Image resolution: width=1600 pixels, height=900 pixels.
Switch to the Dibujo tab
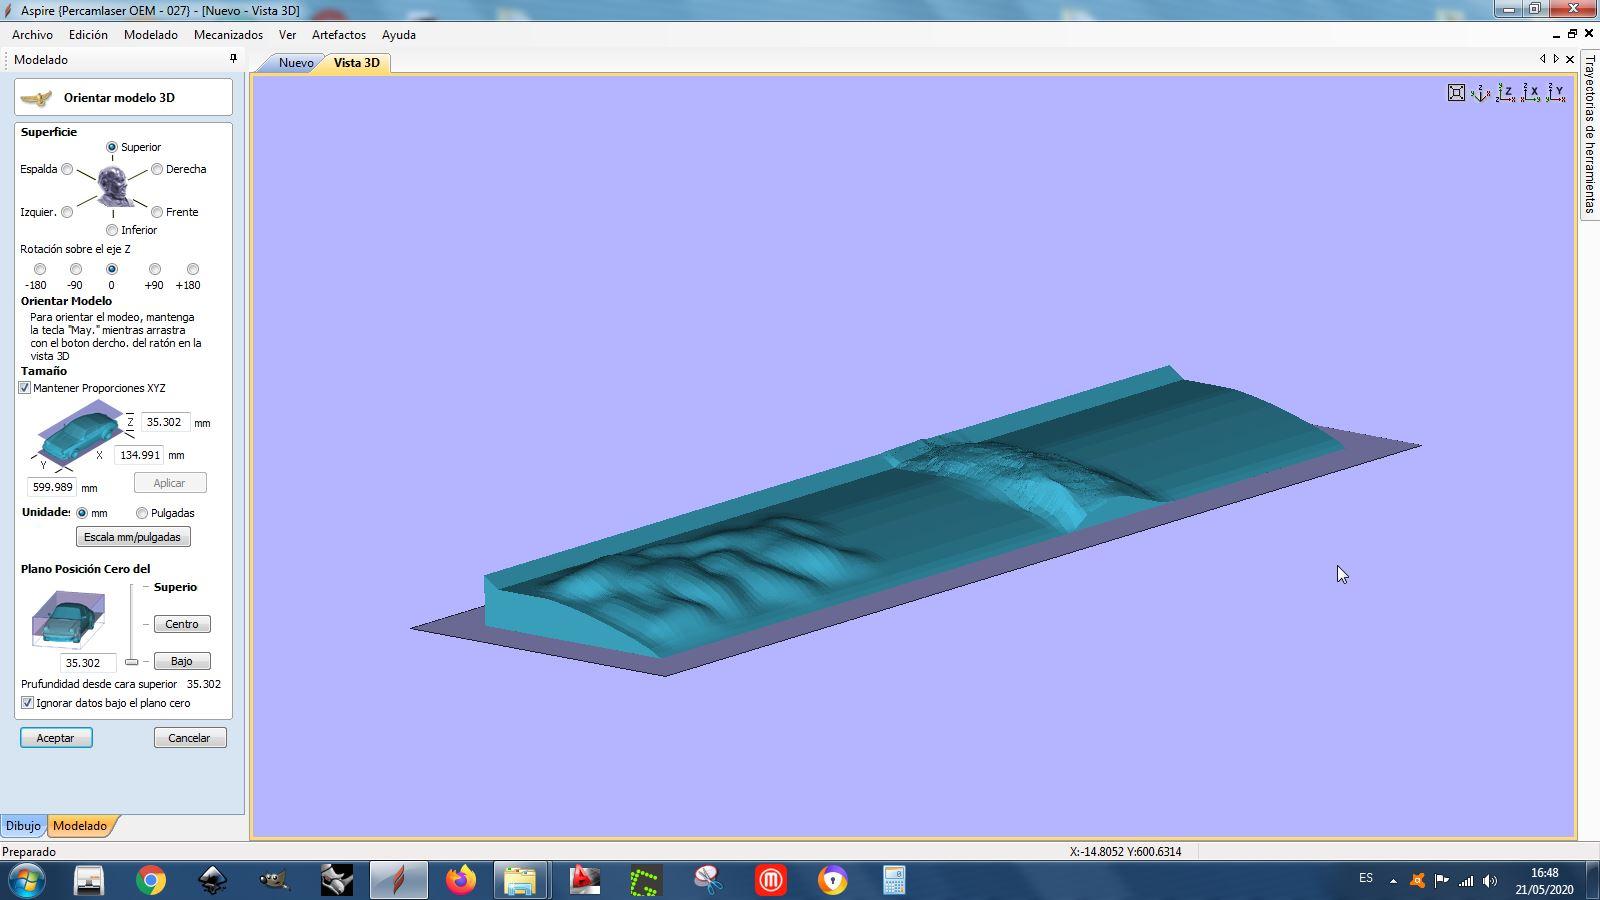(x=23, y=826)
